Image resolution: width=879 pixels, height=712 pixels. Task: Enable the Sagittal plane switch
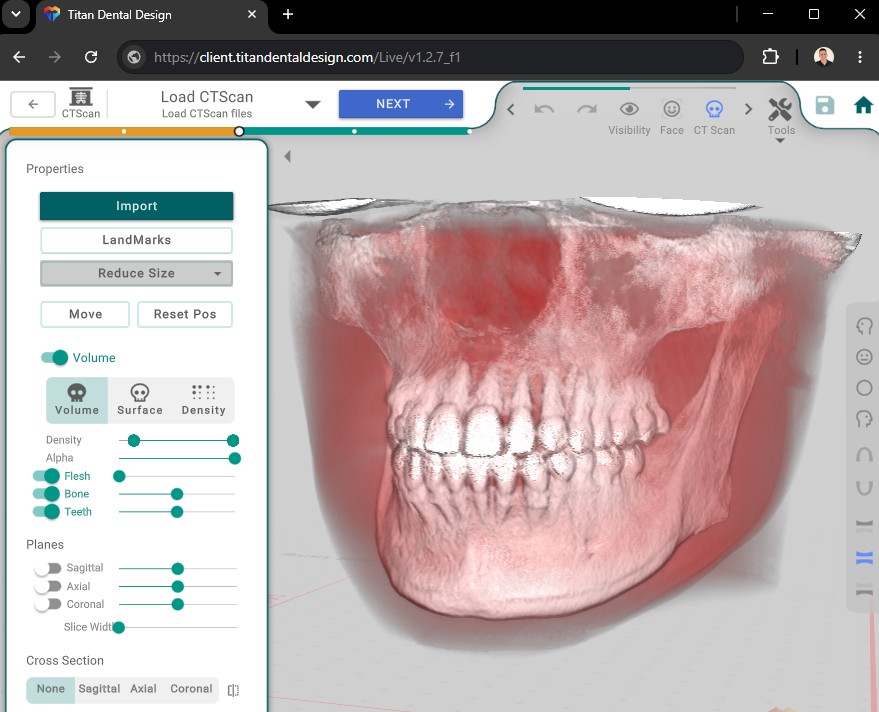click(x=48, y=568)
